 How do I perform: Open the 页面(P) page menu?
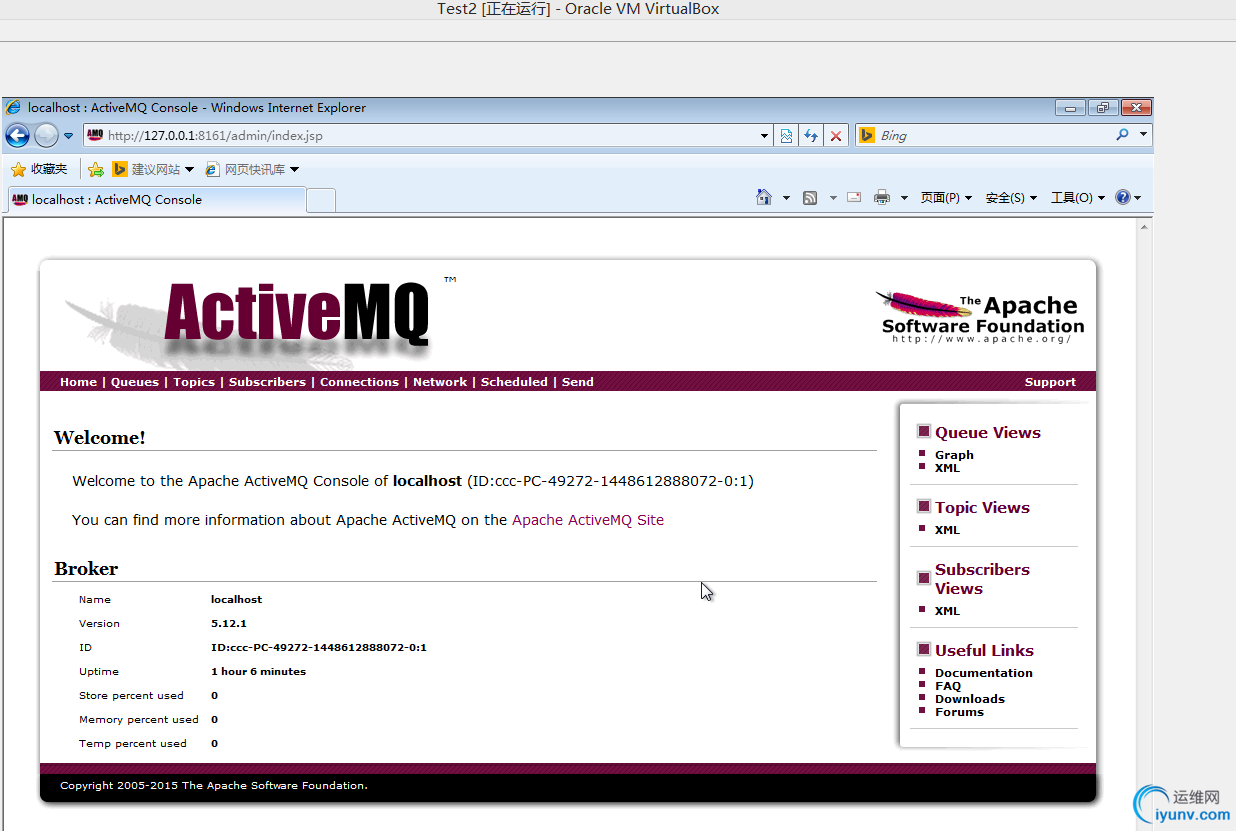[x=946, y=198]
